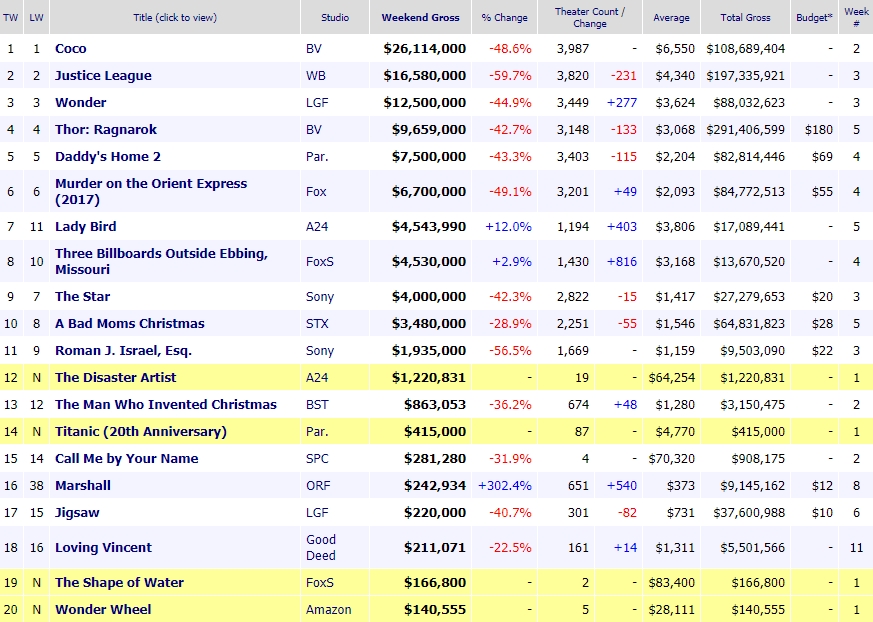The height and width of the screenshot is (622, 873).
Task: Select the 3,987 theater count
Action: click(573, 48)
